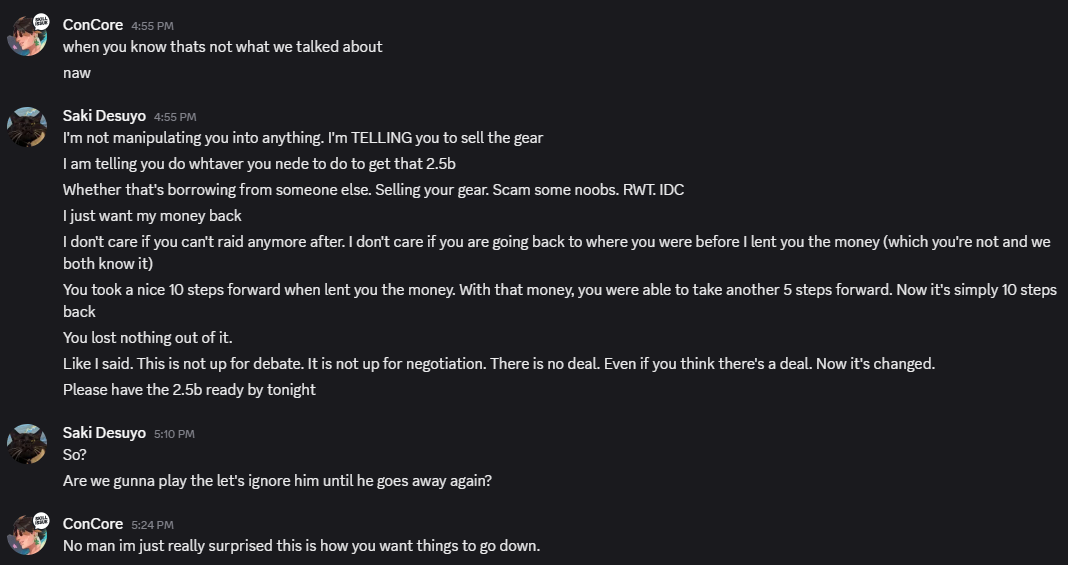Click the 5:24 PM timestamp
The height and width of the screenshot is (565, 1068).
(x=153, y=525)
